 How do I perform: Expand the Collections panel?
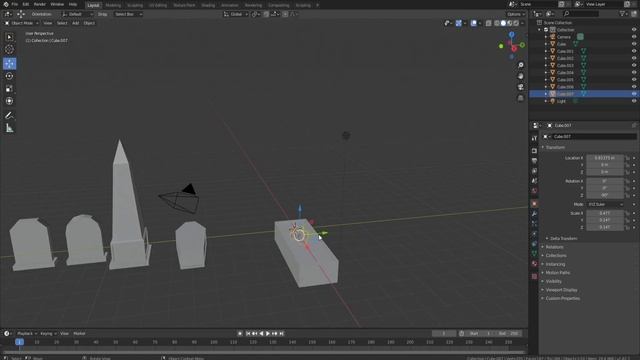(x=556, y=256)
